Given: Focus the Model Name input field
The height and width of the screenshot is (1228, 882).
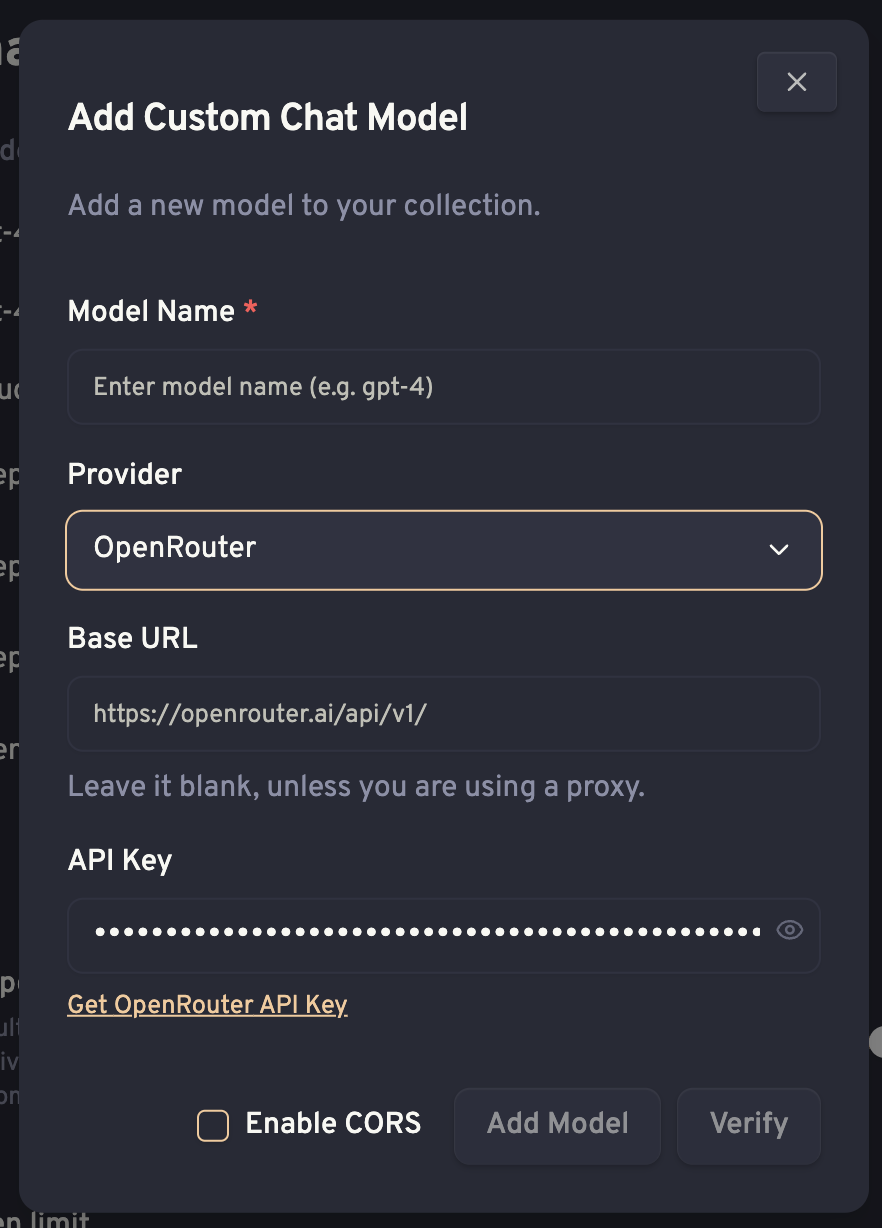Looking at the screenshot, I should coord(444,386).
